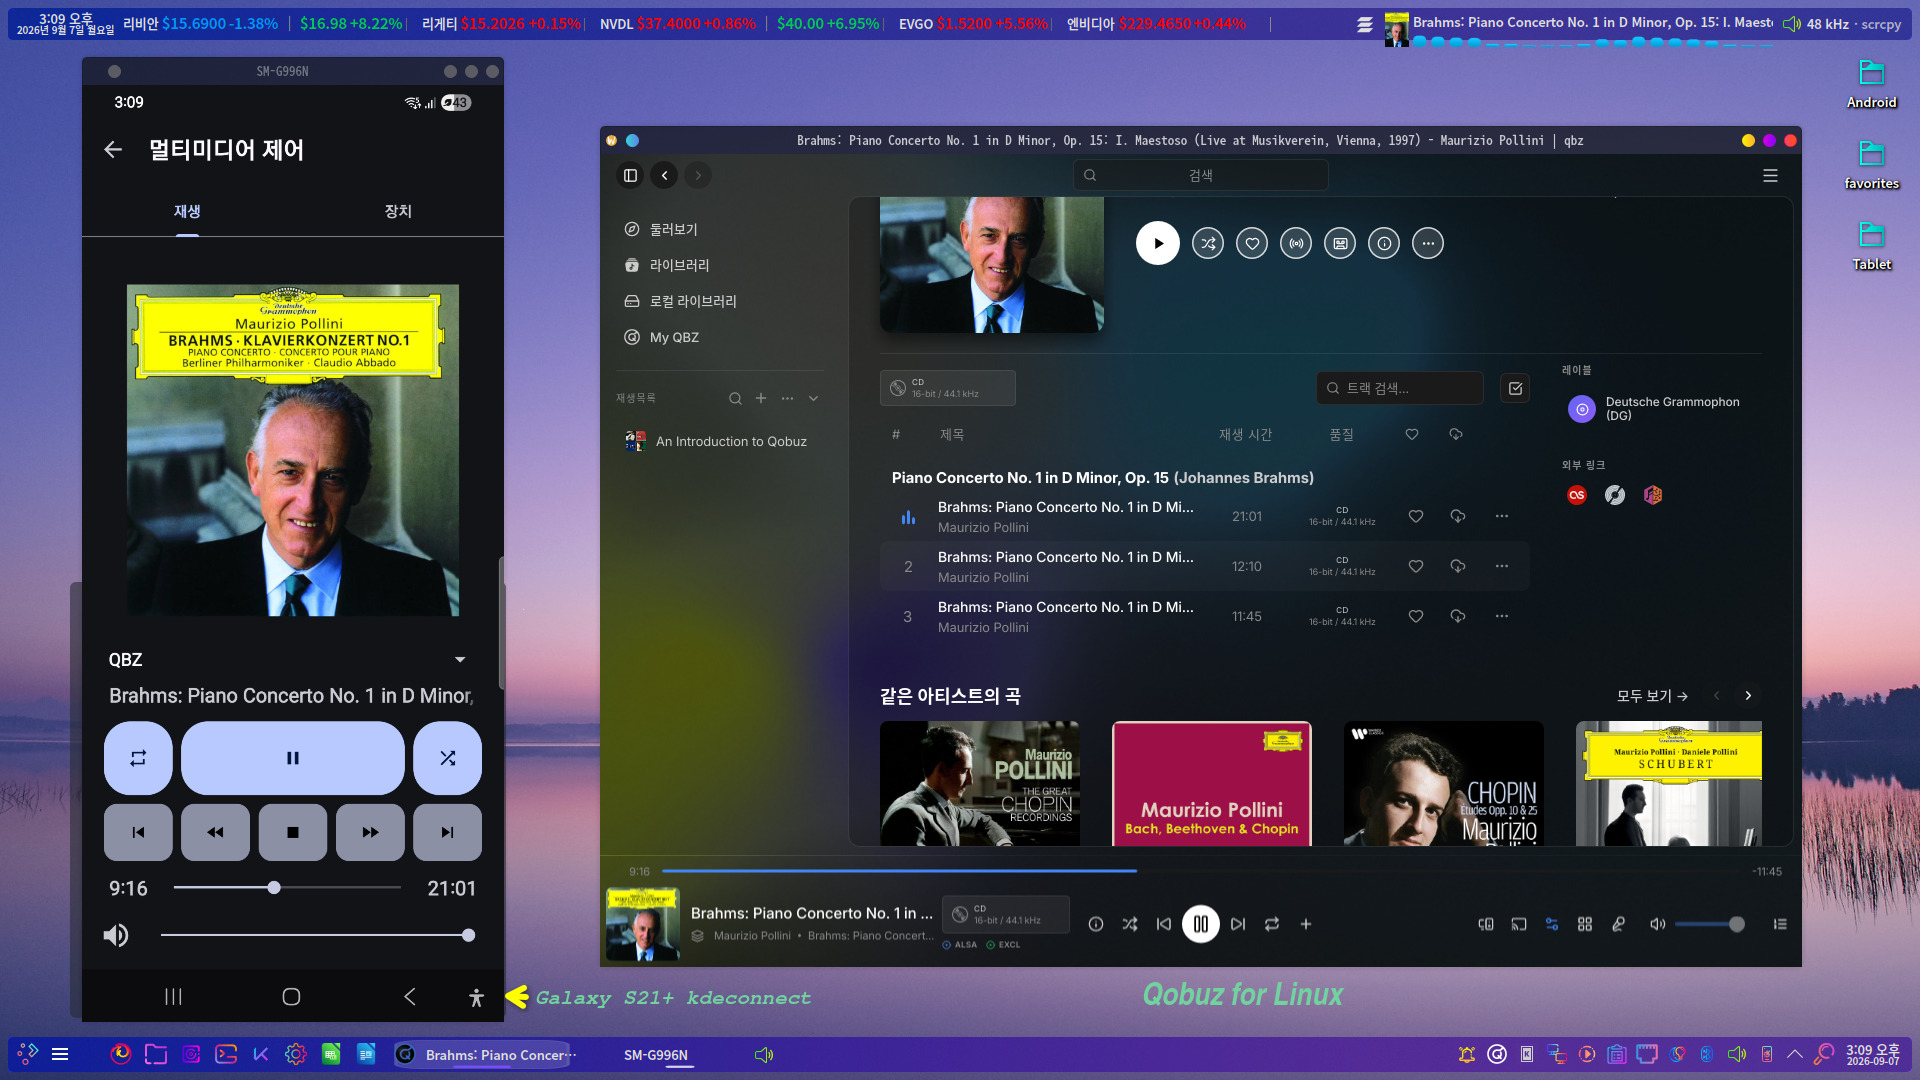Download the 21:01 track for offline
Screen dimensions: 1920x1080
1458,516
